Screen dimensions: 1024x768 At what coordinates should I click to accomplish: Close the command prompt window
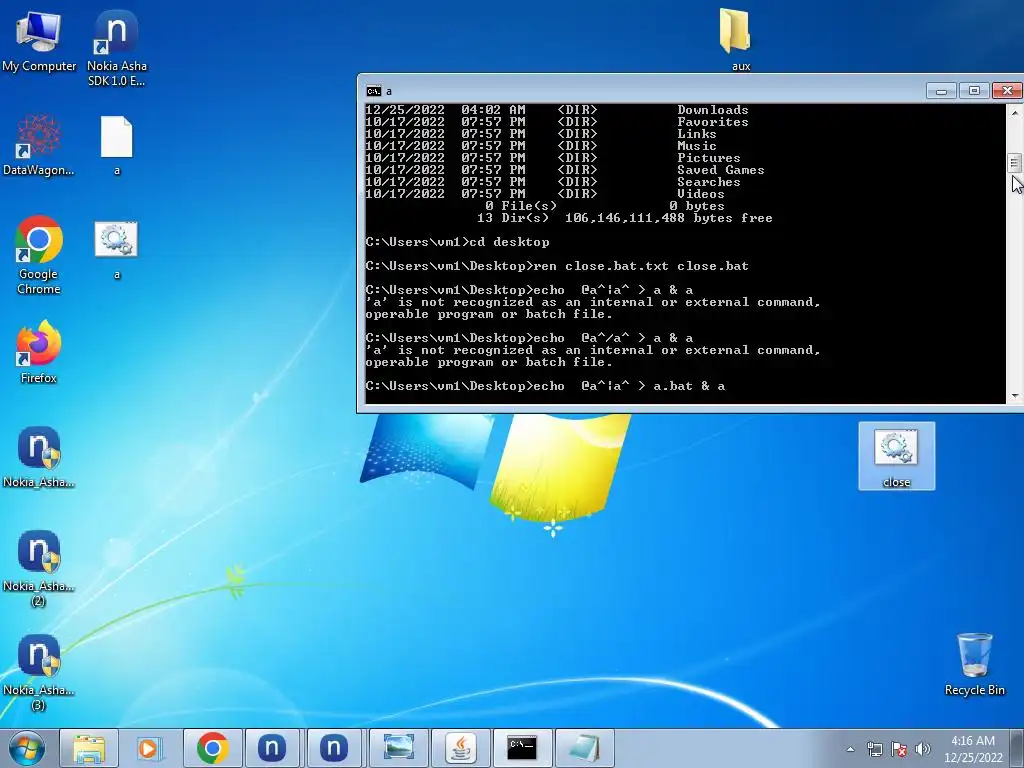click(1007, 90)
